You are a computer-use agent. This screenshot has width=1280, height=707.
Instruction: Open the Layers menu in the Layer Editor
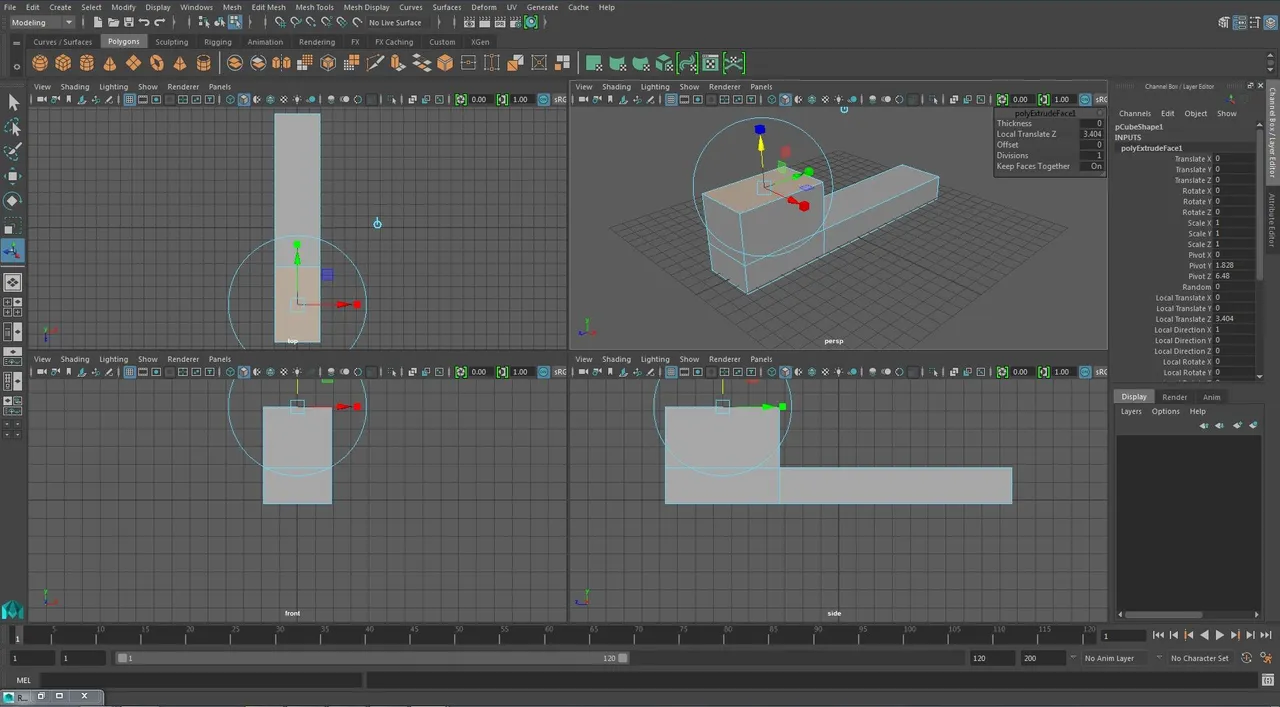click(x=1131, y=411)
